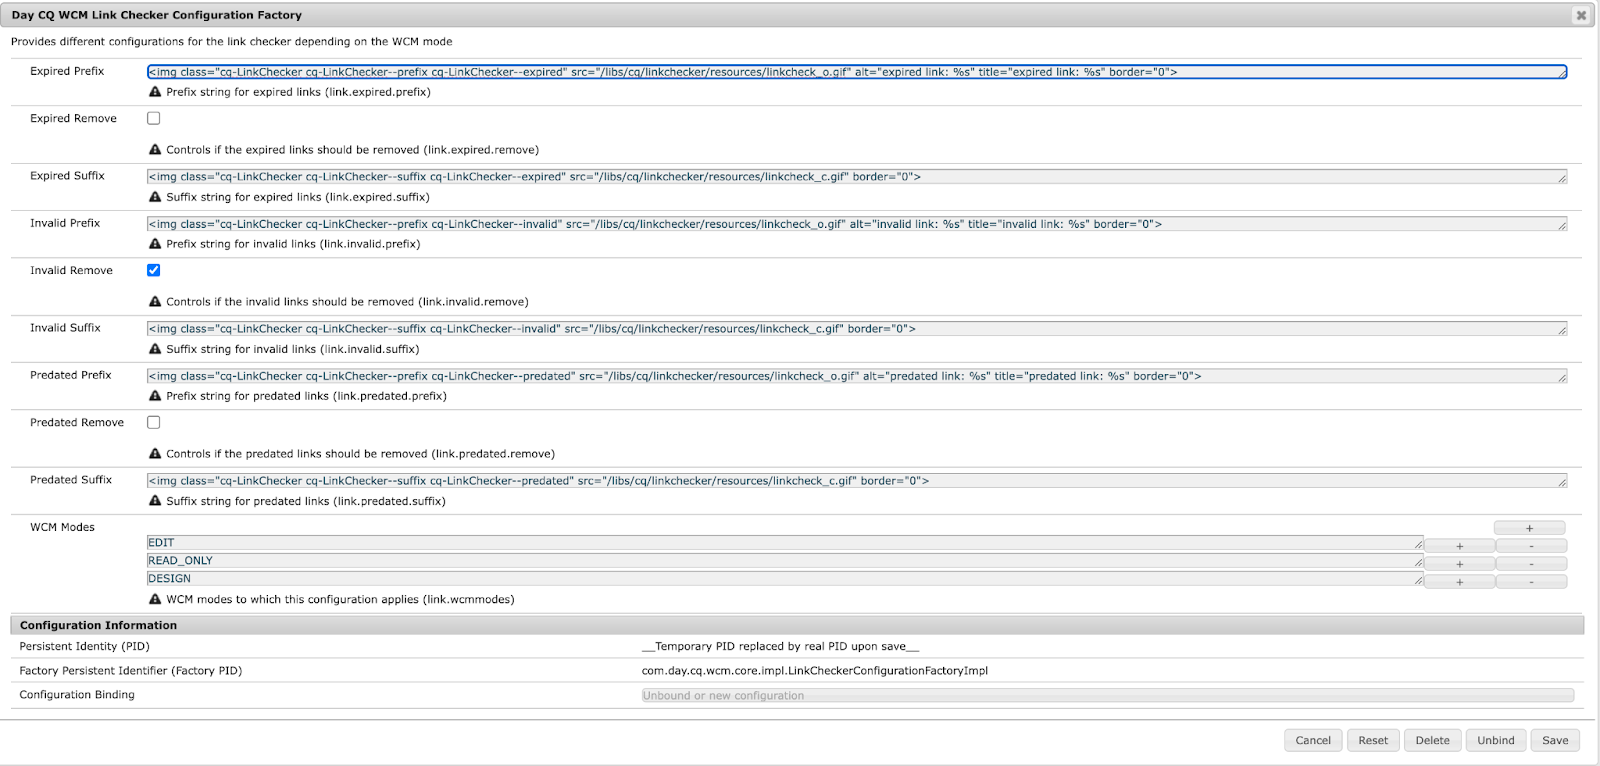Click into the Invalid Prefix text field
Image resolution: width=1600 pixels, height=766 pixels.
857,224
